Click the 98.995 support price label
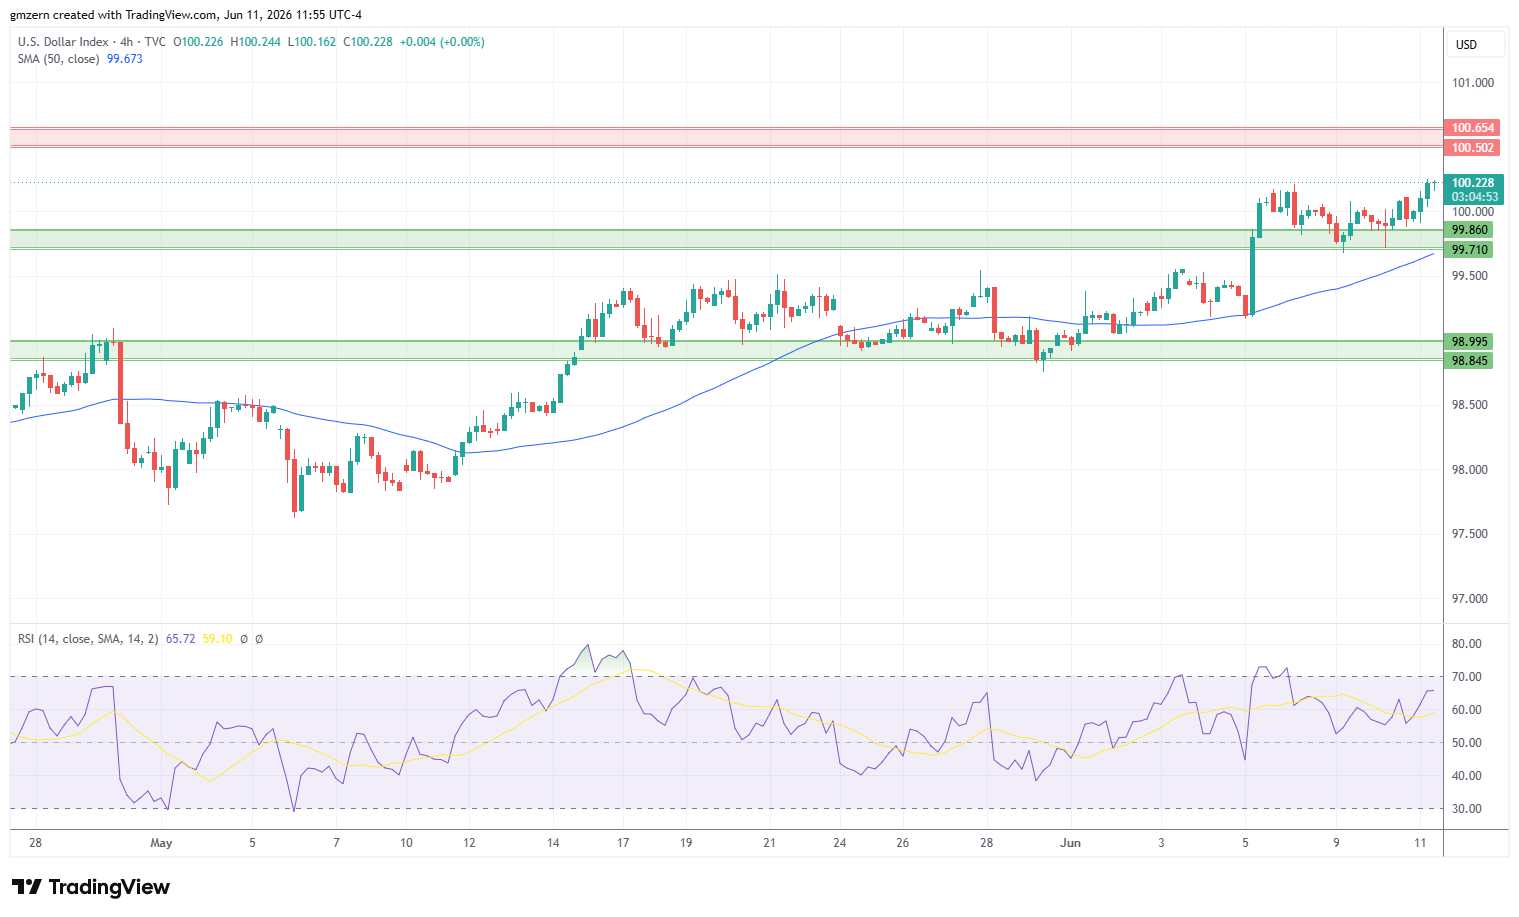The image size is (1519, 917). tap(1470, 342)
